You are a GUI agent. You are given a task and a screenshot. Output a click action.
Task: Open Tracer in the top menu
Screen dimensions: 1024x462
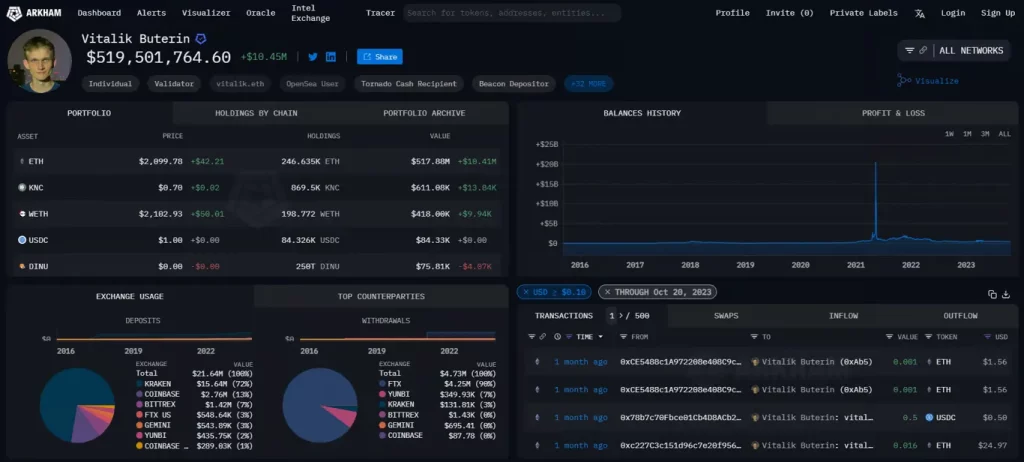click(x=381, y=13)
